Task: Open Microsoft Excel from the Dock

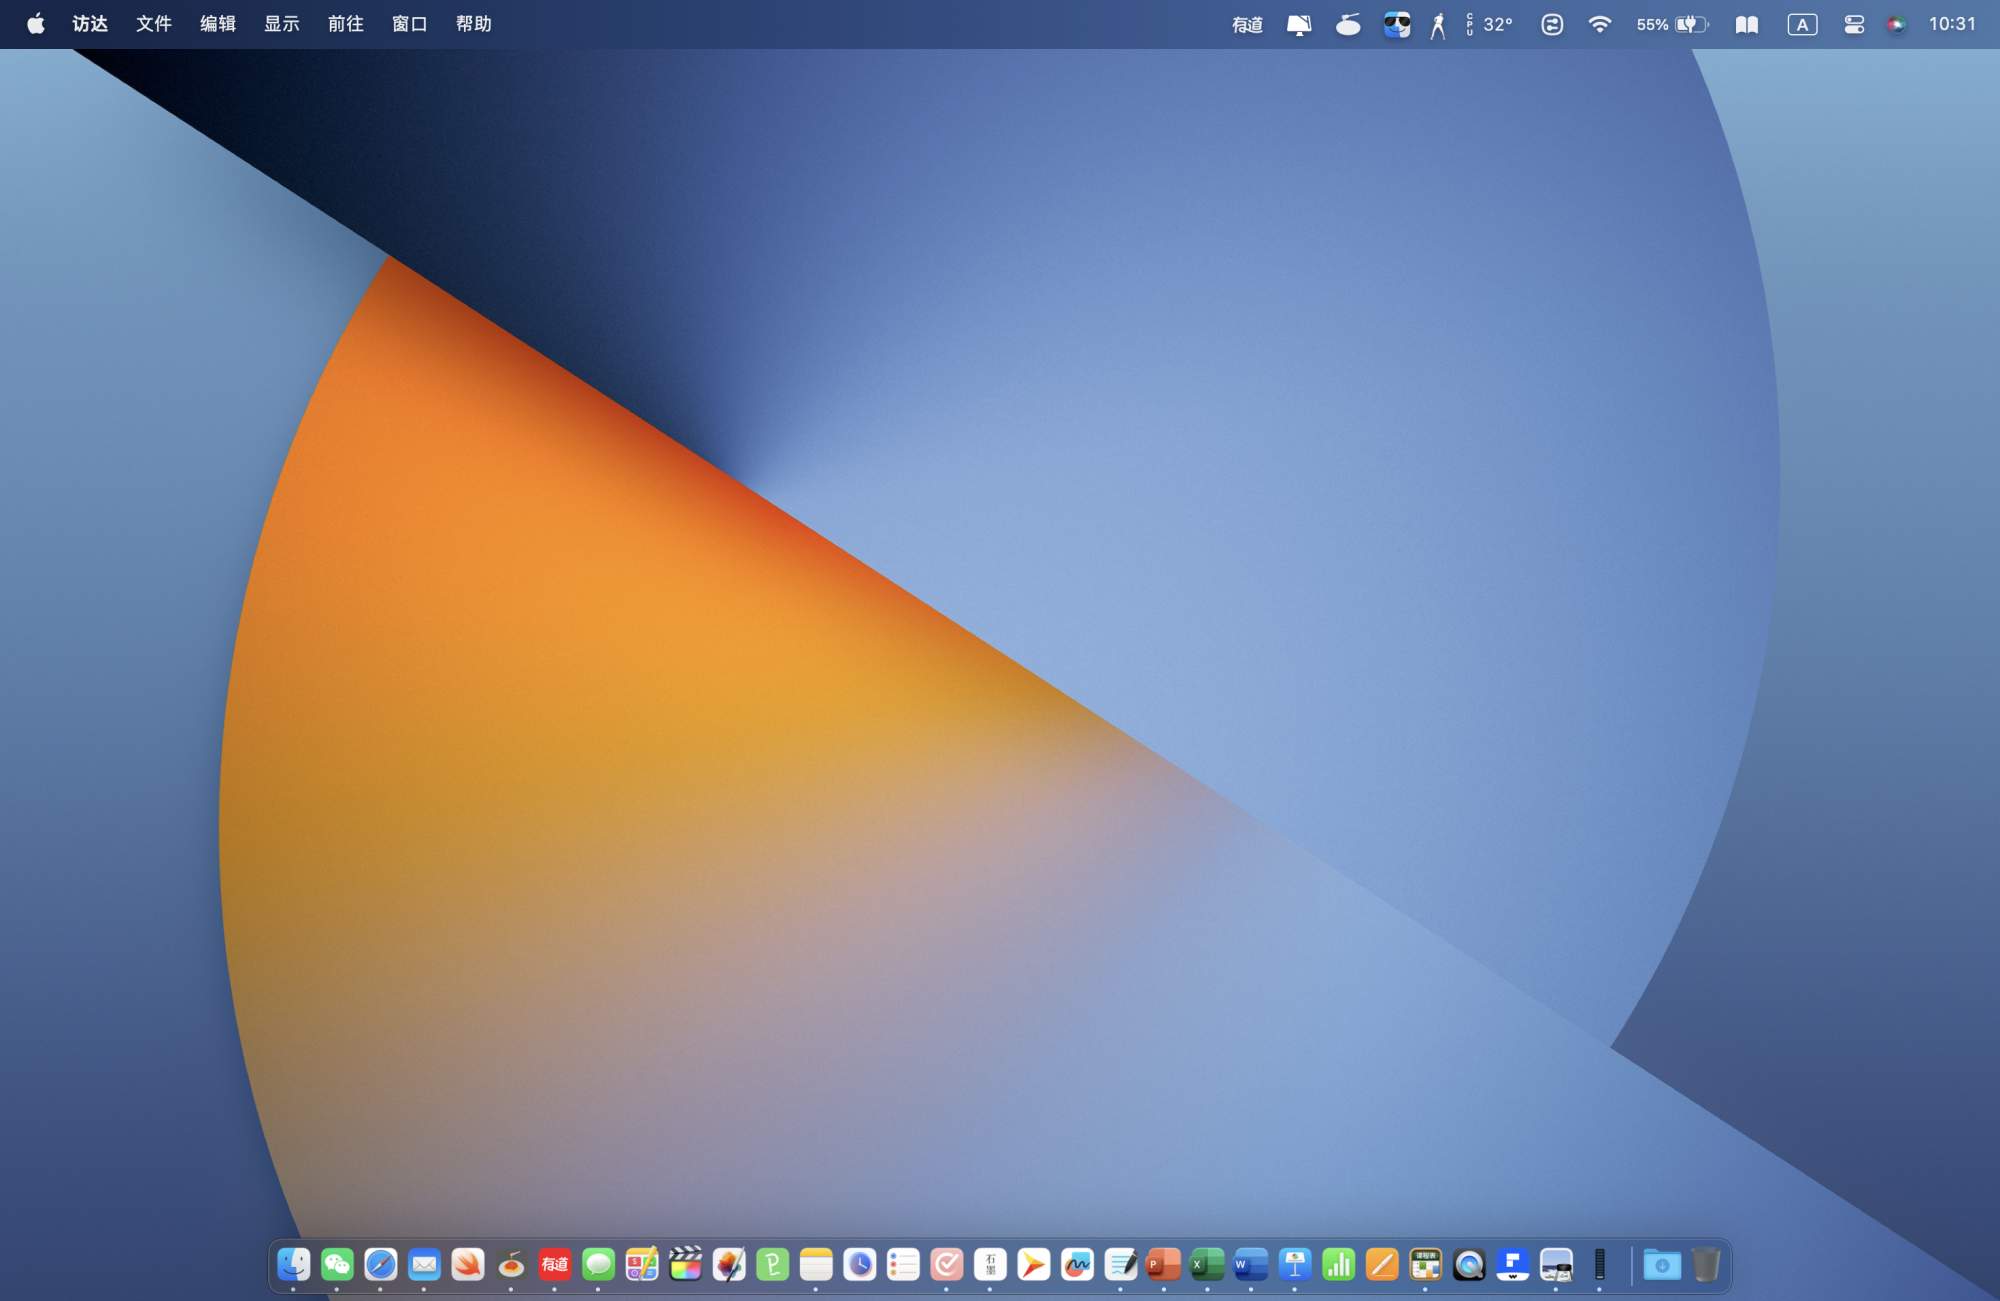Action: tap(1207, 1265)
